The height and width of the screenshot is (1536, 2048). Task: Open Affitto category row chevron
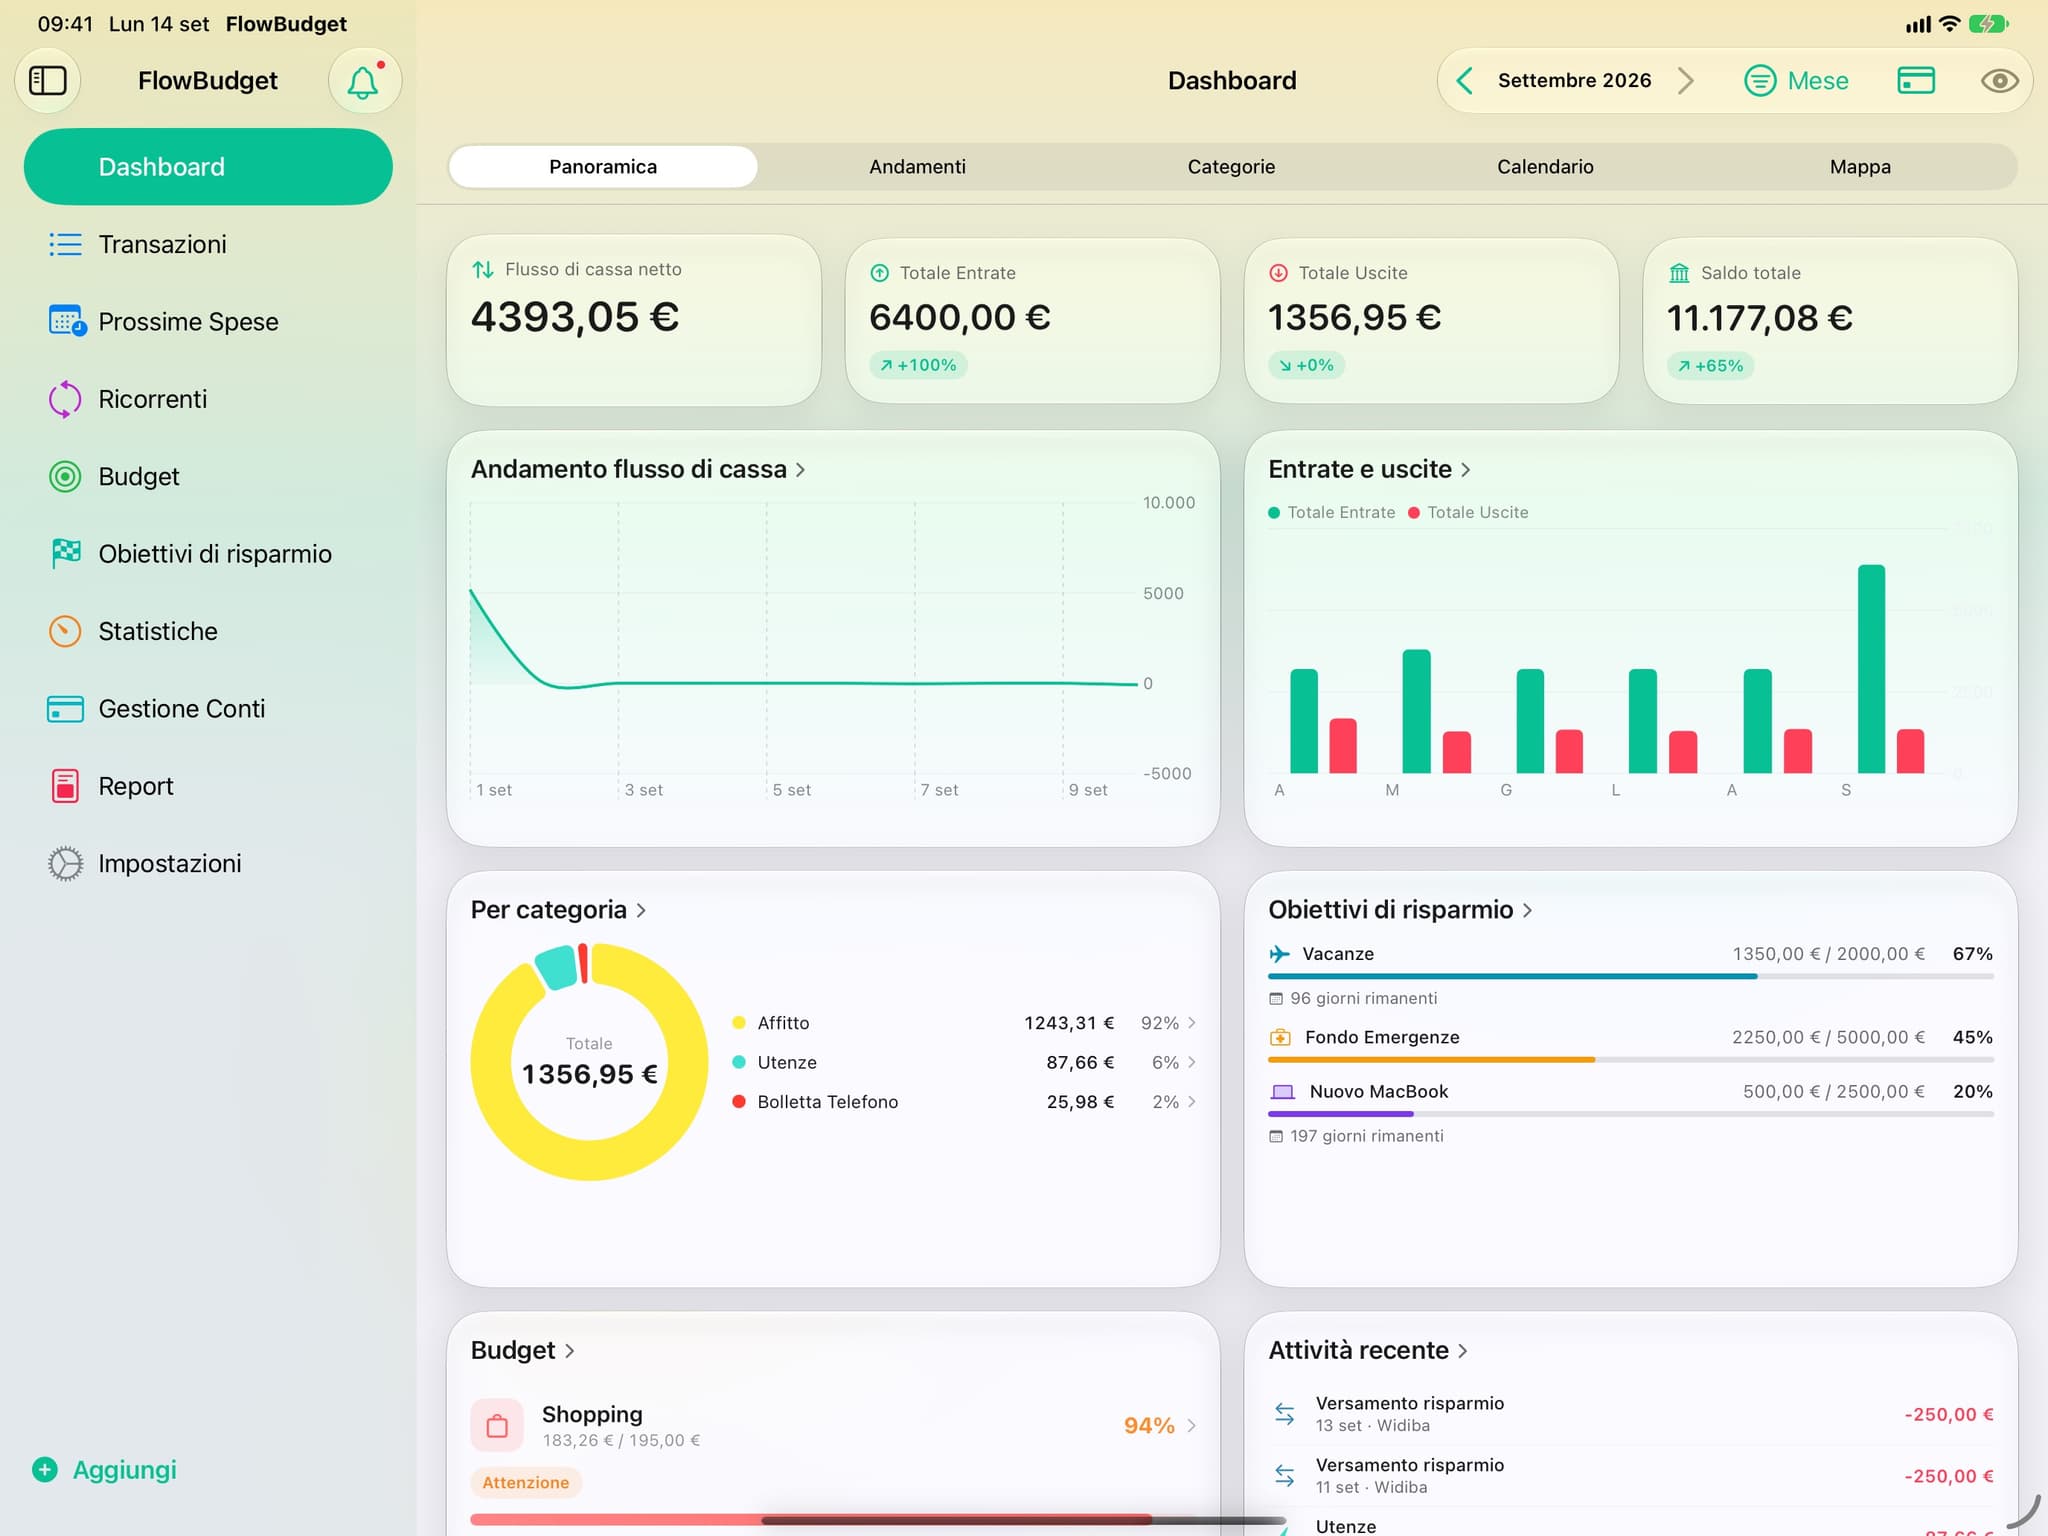tap(1192, 1023)
